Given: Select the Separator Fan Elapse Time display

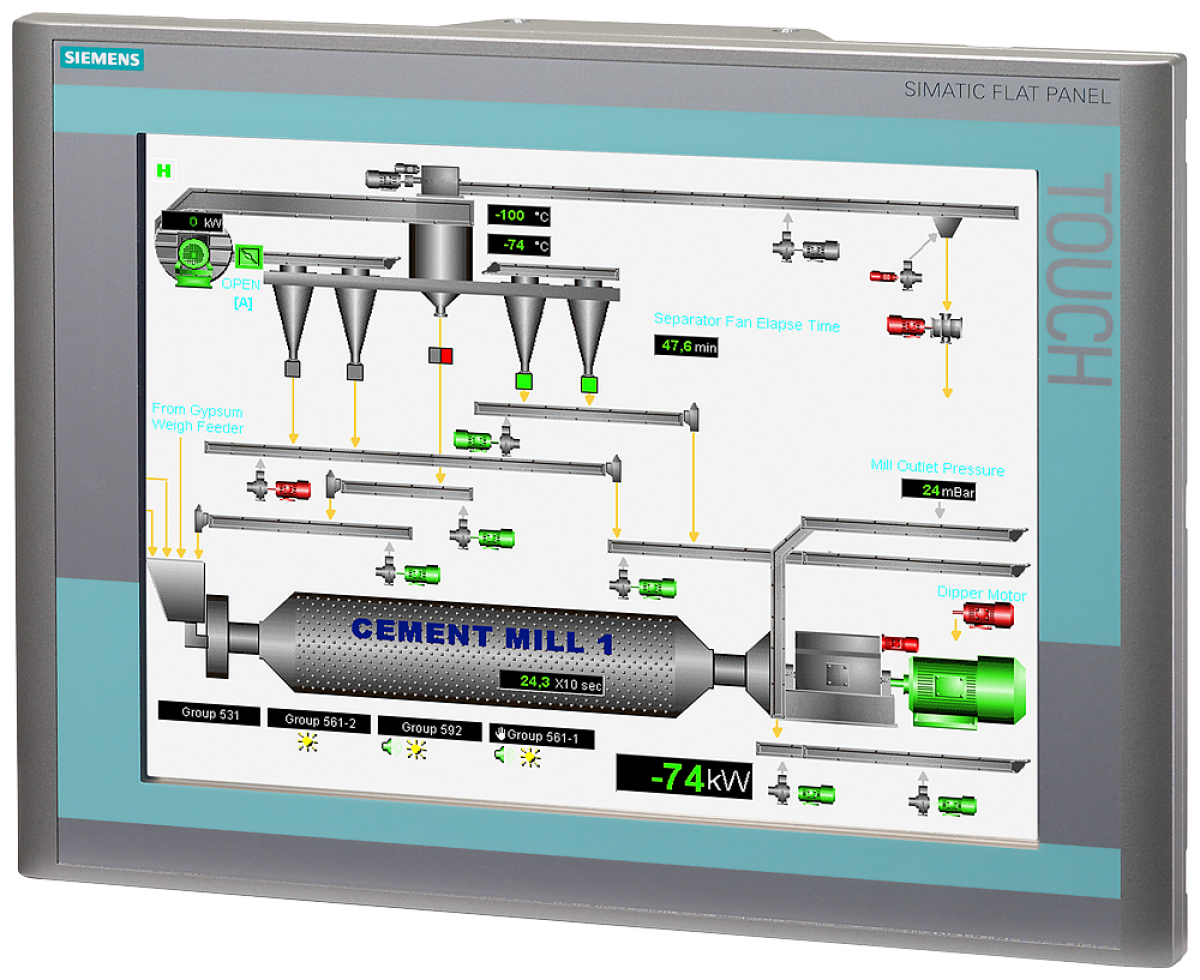Looking at the screenshot, I should [688, 346].
